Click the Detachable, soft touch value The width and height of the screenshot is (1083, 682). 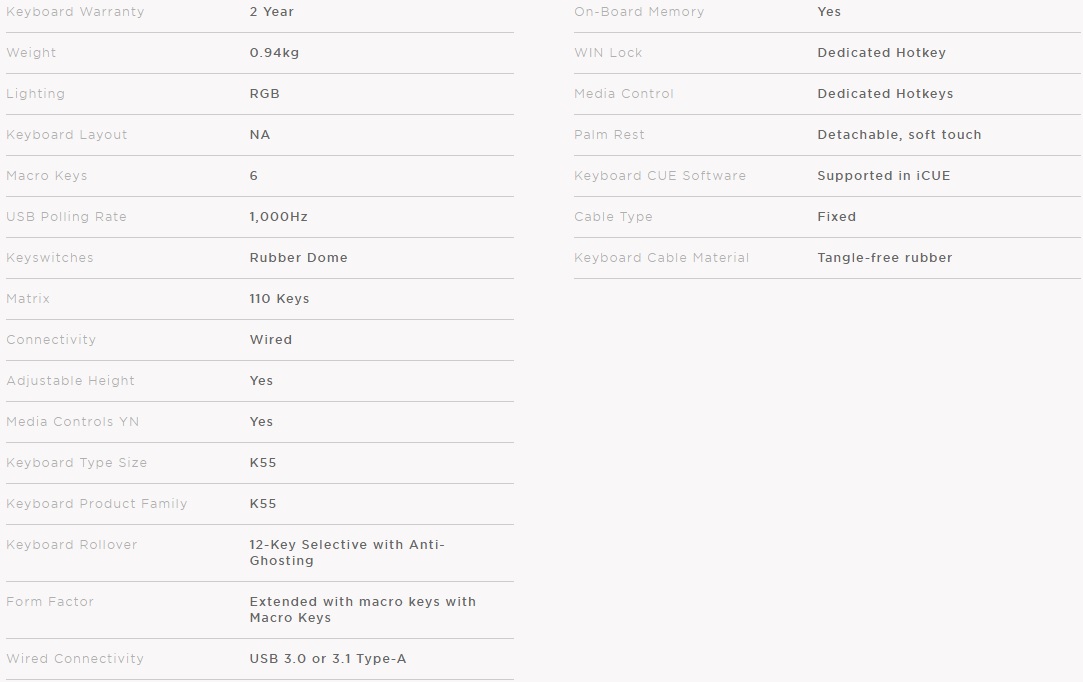tap(899, 135)
